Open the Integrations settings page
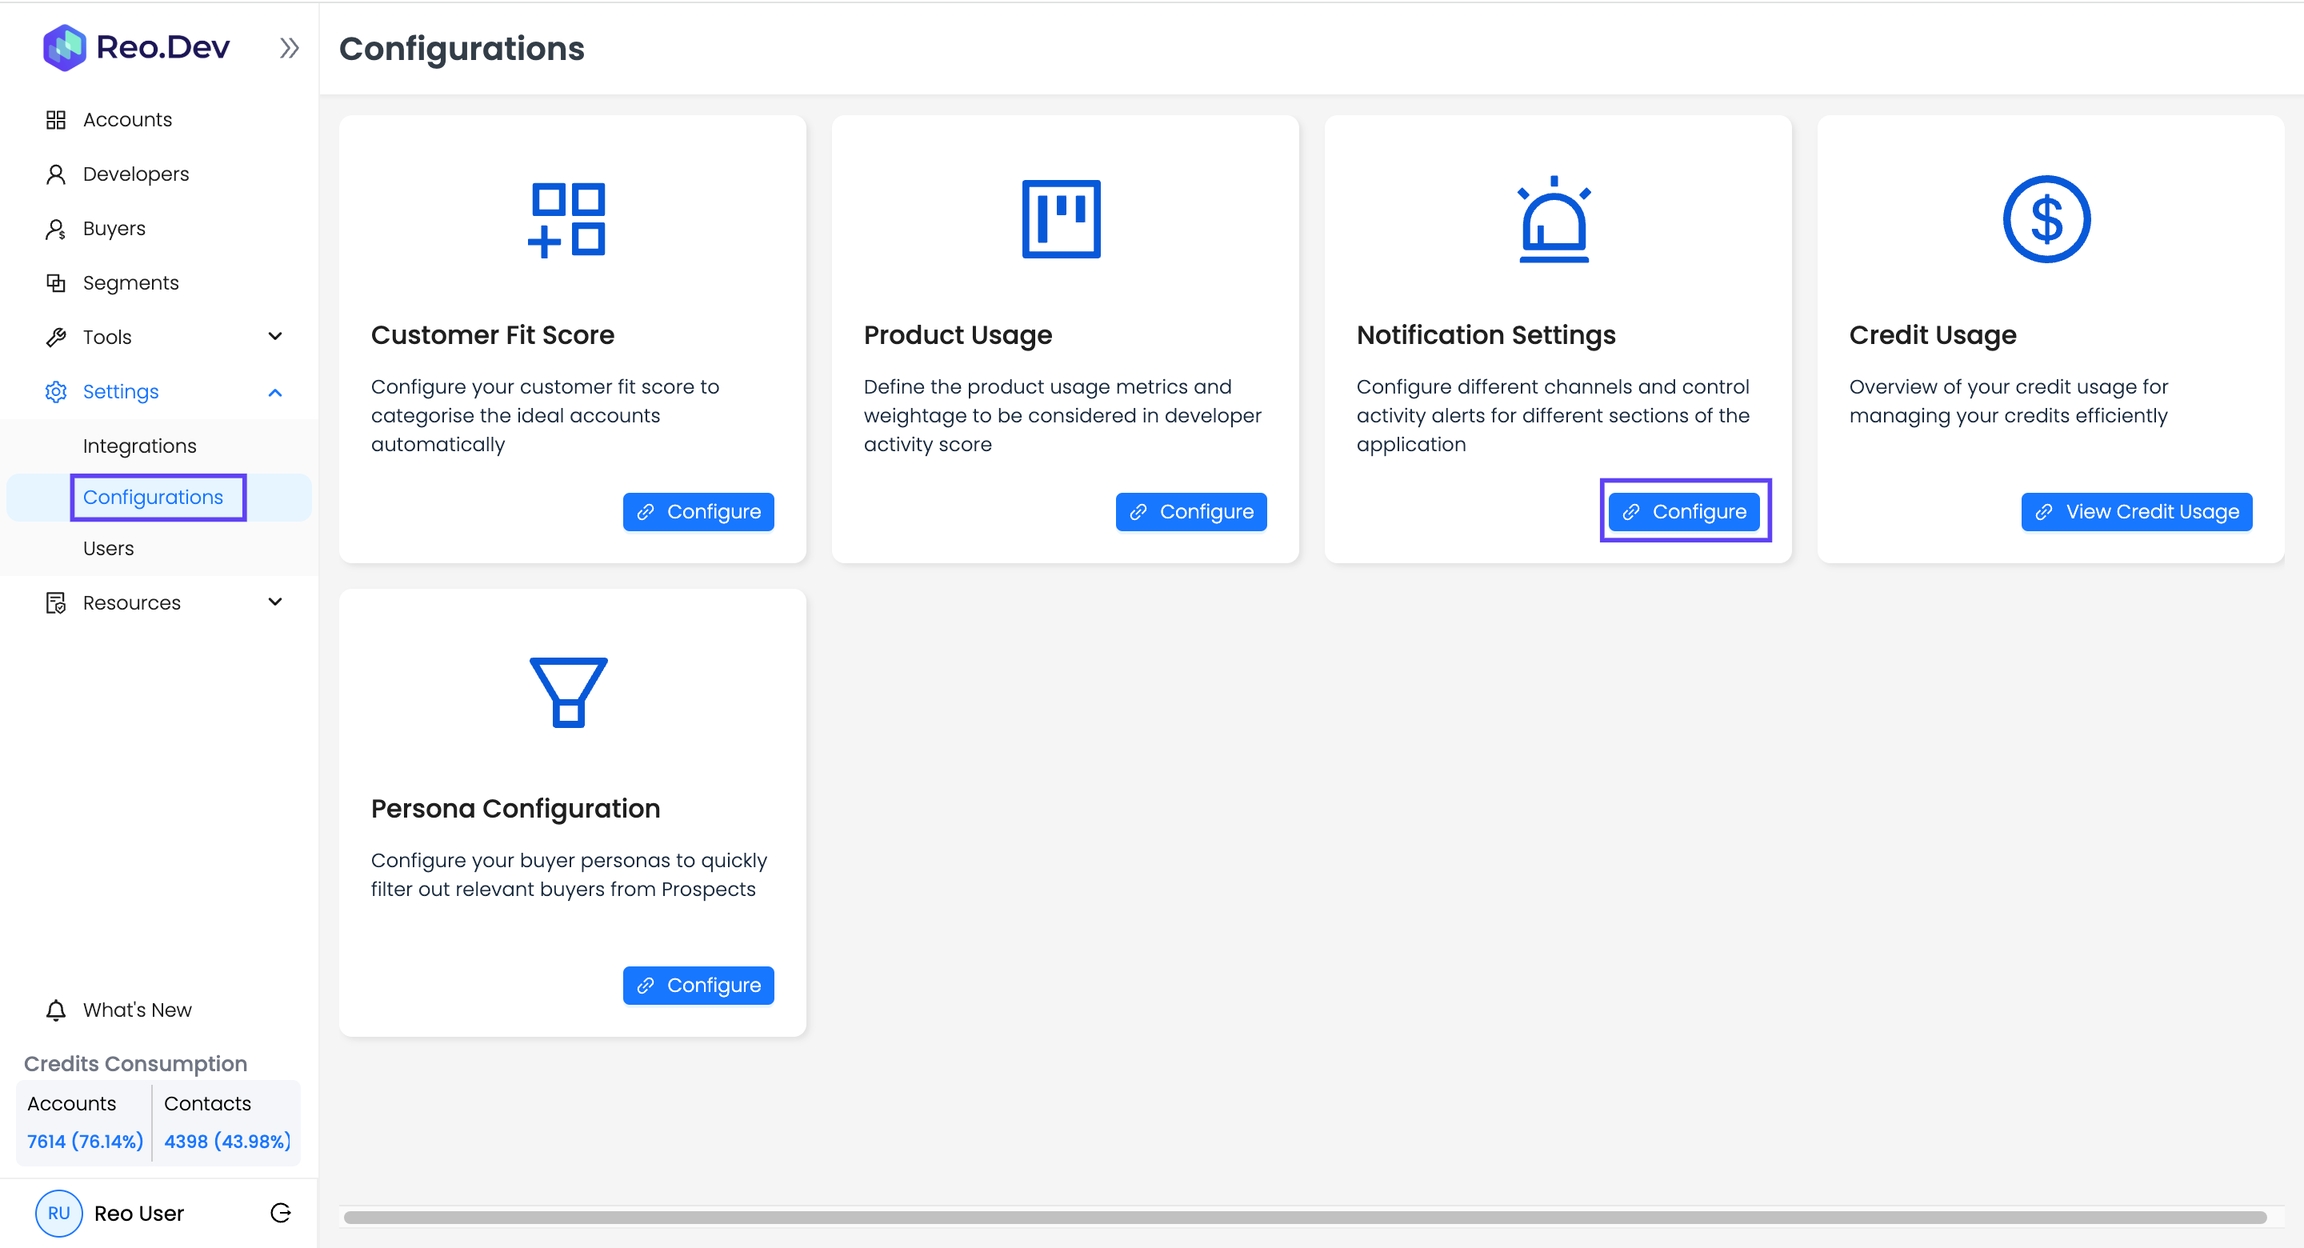Image resolution: width=2304 pixels, height=1248 pixels. [139, 446]
